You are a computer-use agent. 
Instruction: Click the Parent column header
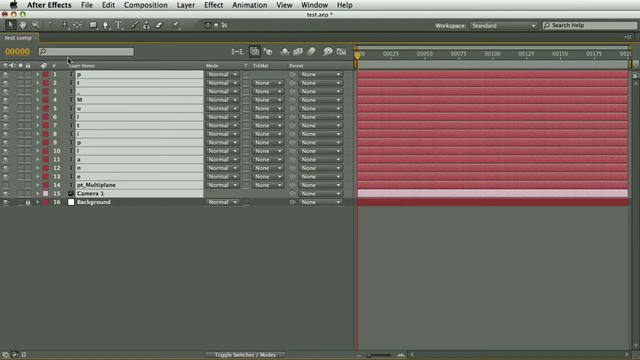tap(296, 65)
